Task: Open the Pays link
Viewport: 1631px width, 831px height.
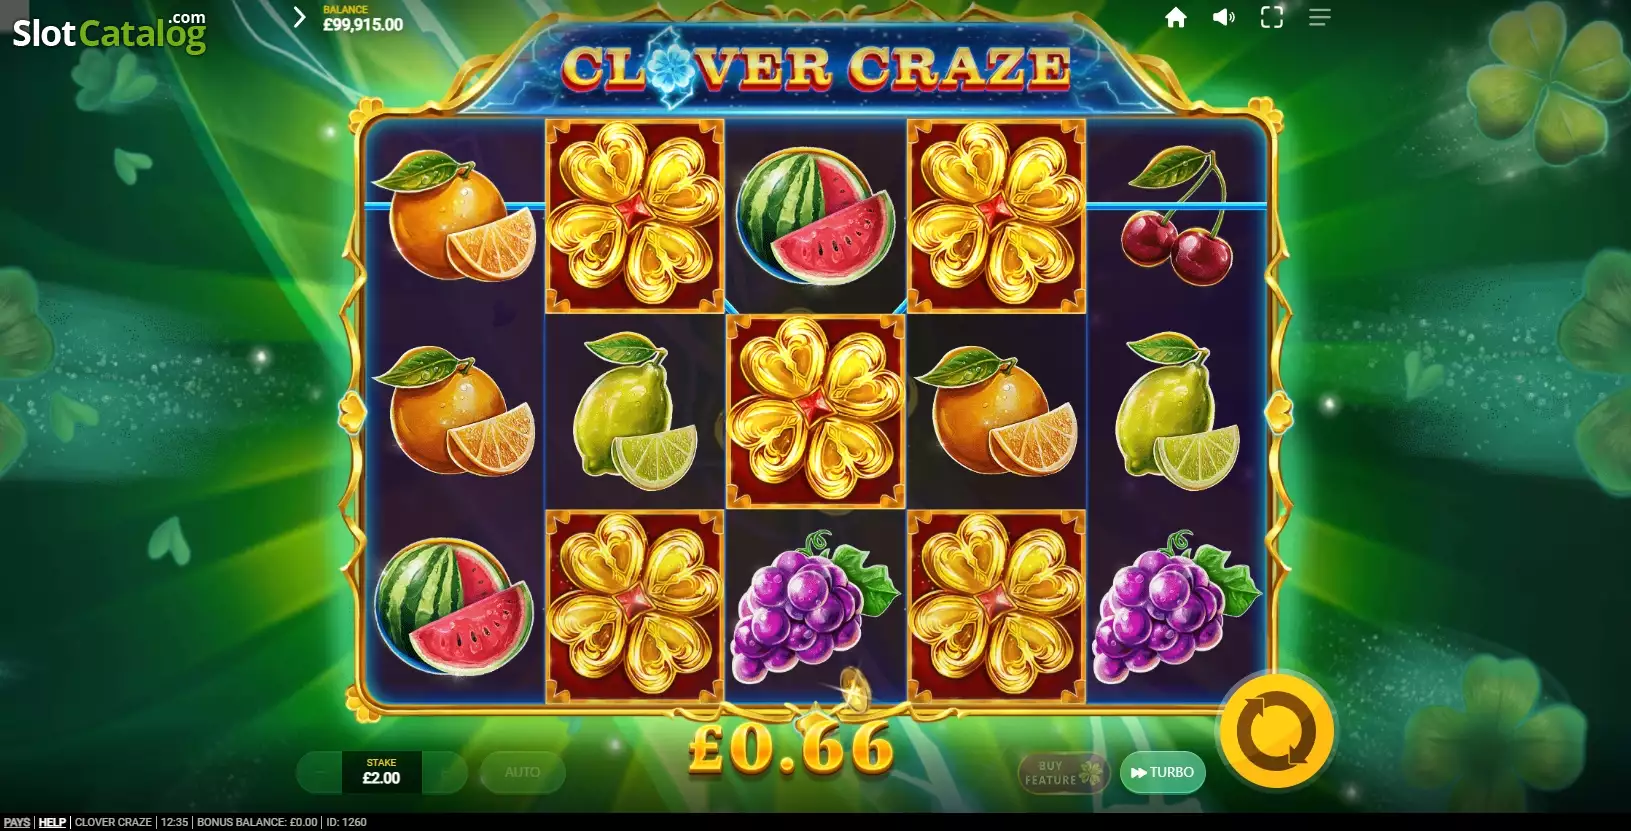Action: 17,822
